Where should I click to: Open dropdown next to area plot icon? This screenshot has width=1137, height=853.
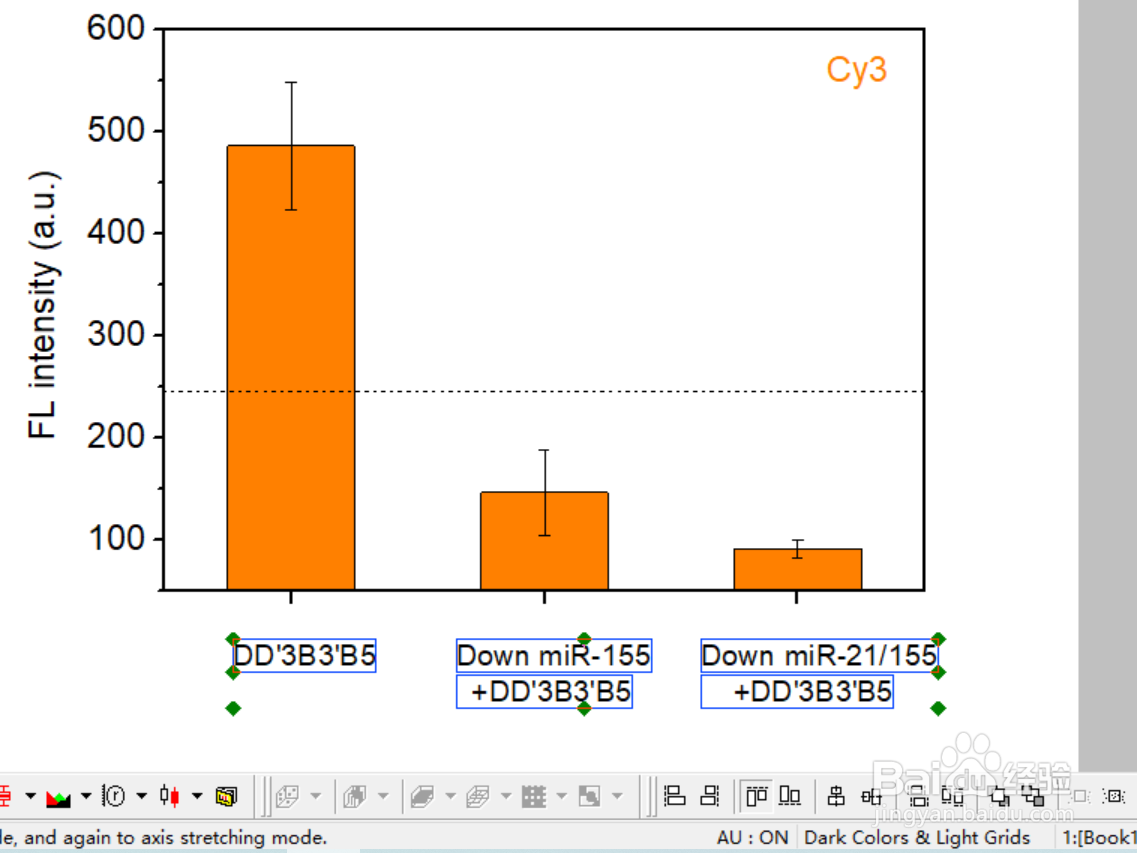tap(86, 796)
